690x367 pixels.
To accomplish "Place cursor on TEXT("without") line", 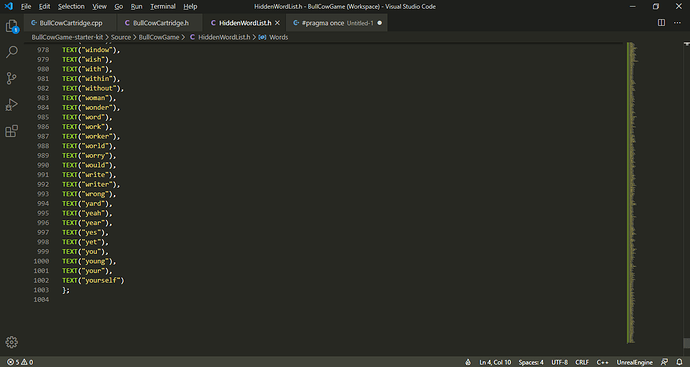I will click(93, 88).
